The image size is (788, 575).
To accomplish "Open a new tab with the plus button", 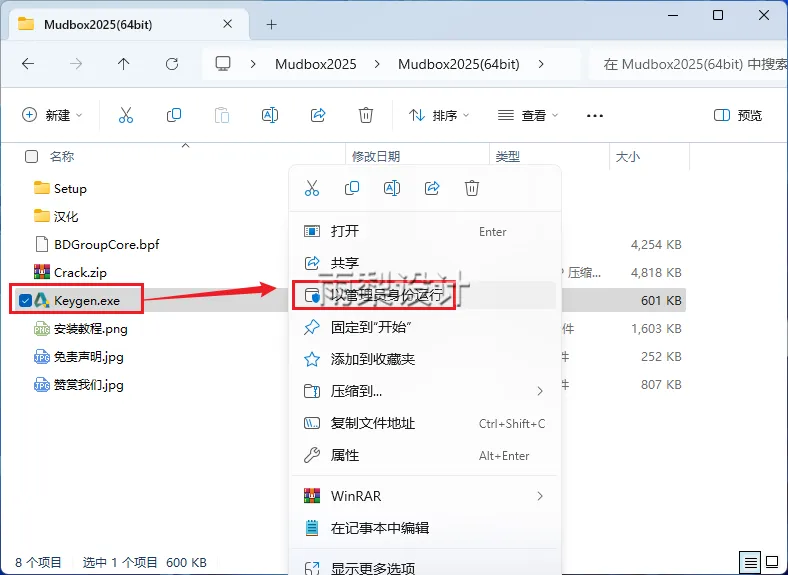I will (x=271, y=24).
